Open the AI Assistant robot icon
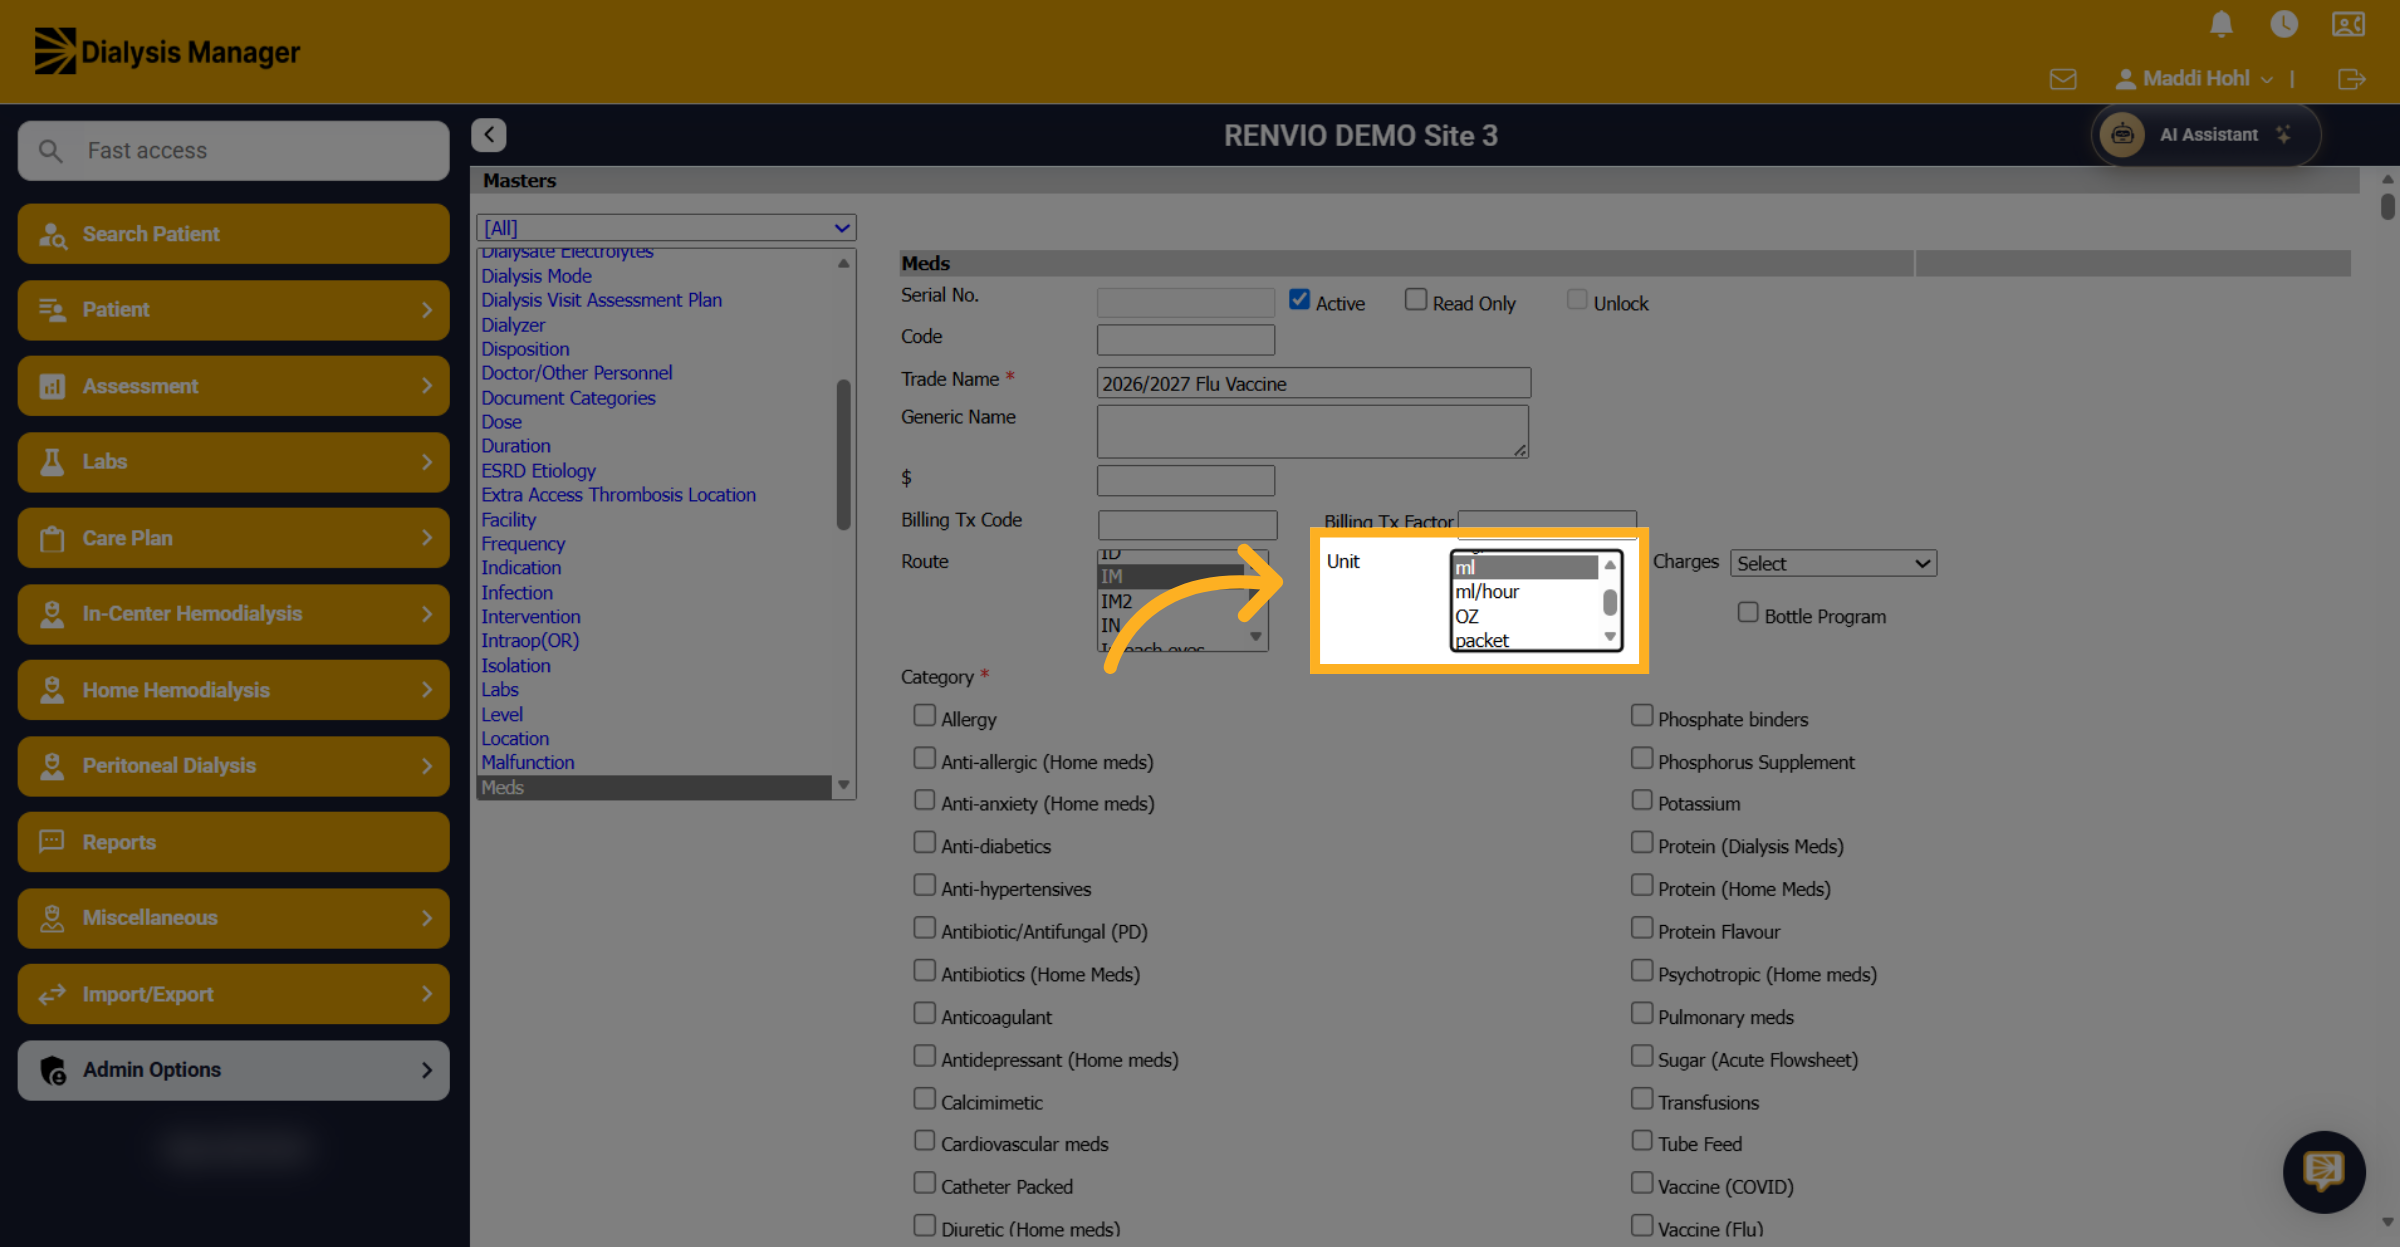This screenshot has width=2400, height=1247. click(x=2122, y=135)
